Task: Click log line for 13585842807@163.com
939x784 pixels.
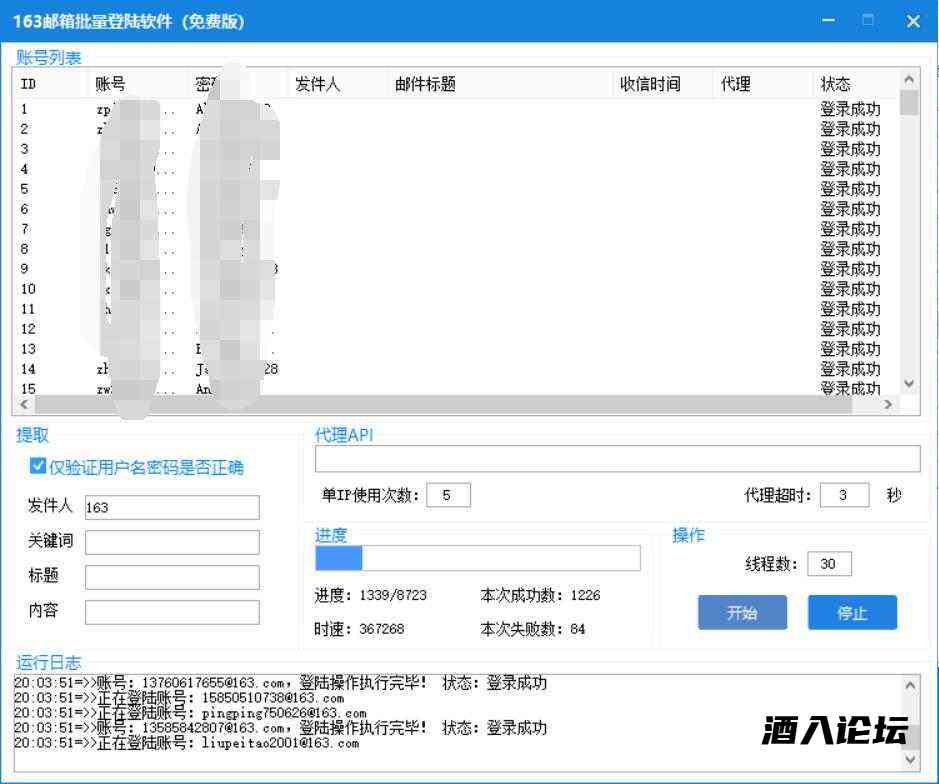Action: [280, 728]
